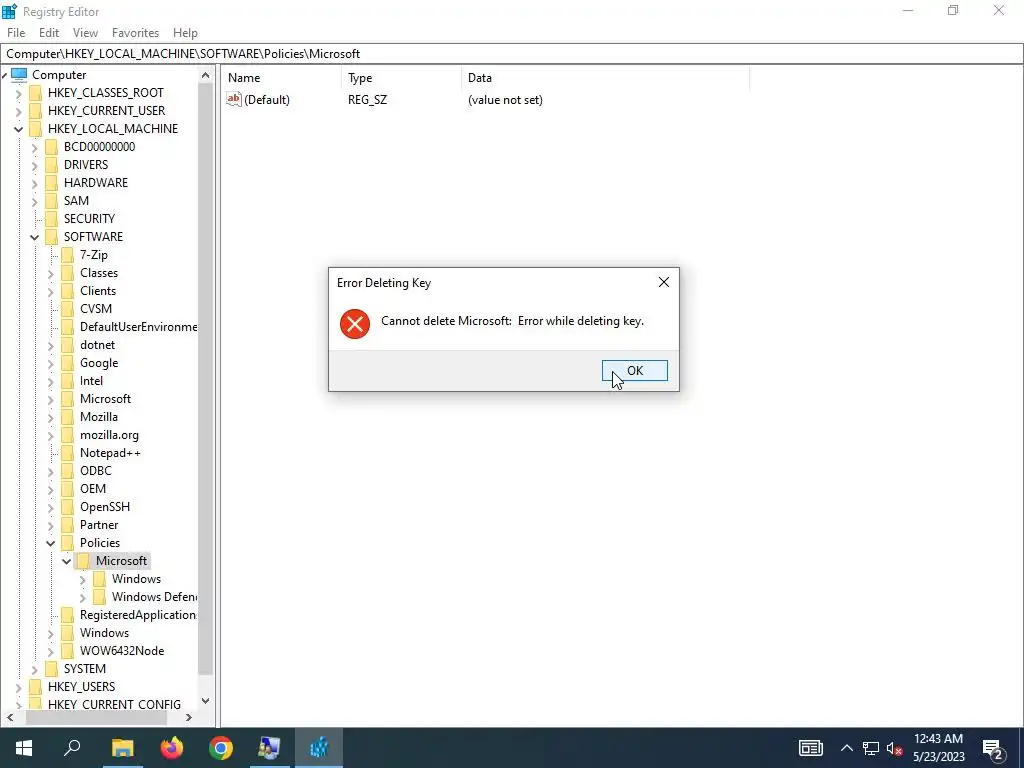The width and height of the screenshot is (1024, 768).
Task: Click the tree pane scroll up arrow
Action: click(x=206, y=75)
